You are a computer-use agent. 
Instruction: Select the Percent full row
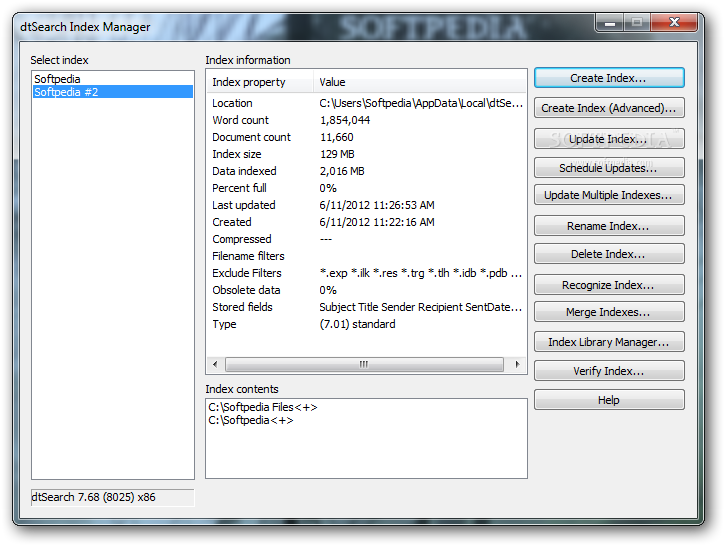(x=367, y=188)
